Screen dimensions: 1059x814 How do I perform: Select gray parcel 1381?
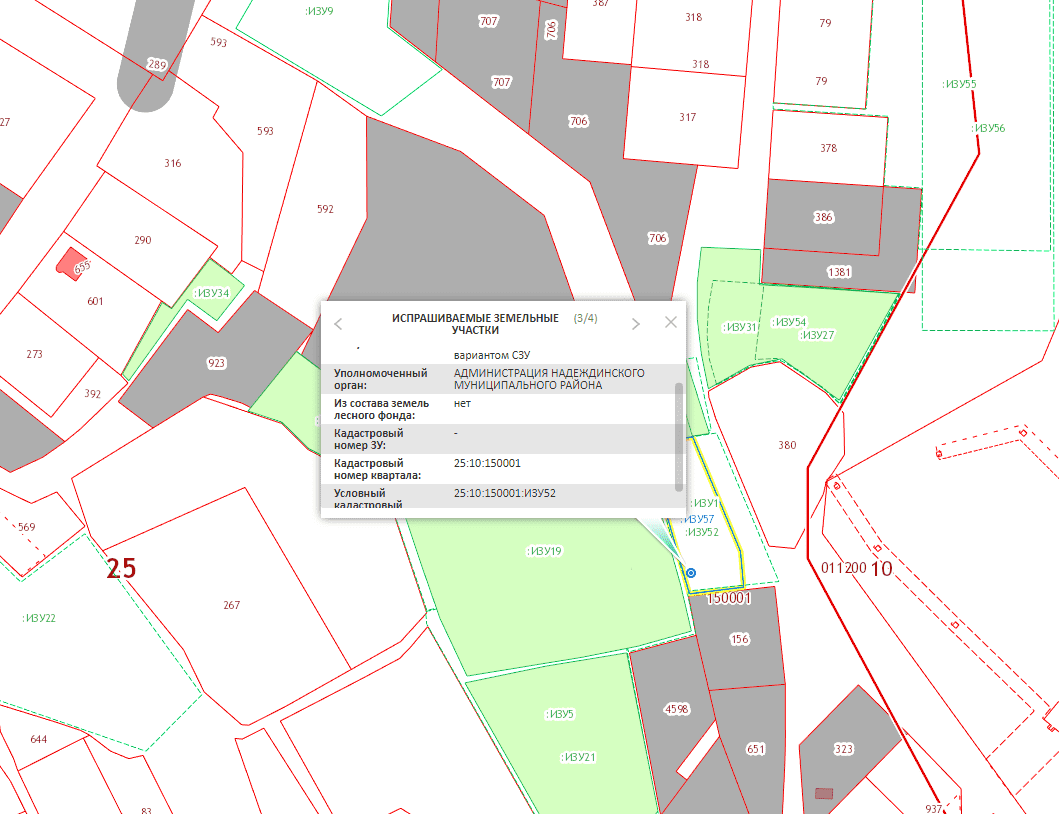click(x=840, y=272)
